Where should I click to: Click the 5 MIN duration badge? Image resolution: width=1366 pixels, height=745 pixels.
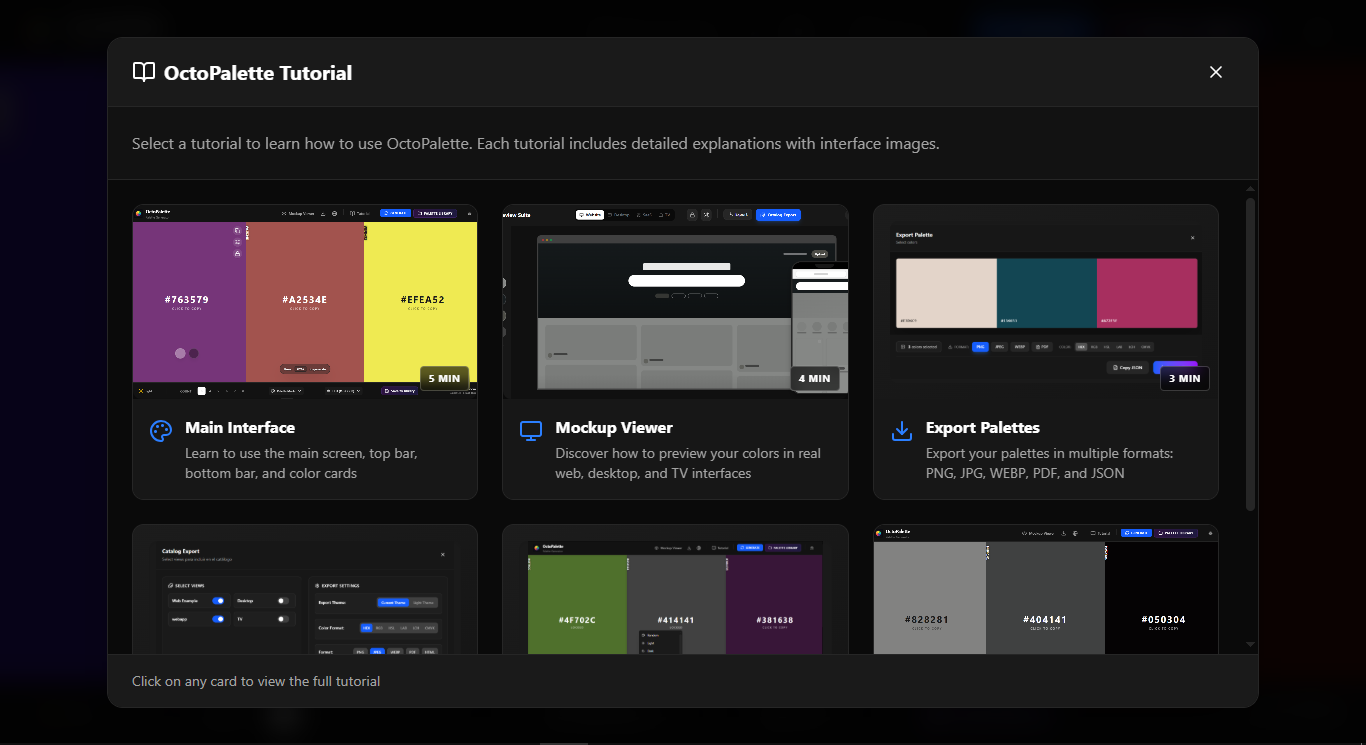(x=444, y=378)
